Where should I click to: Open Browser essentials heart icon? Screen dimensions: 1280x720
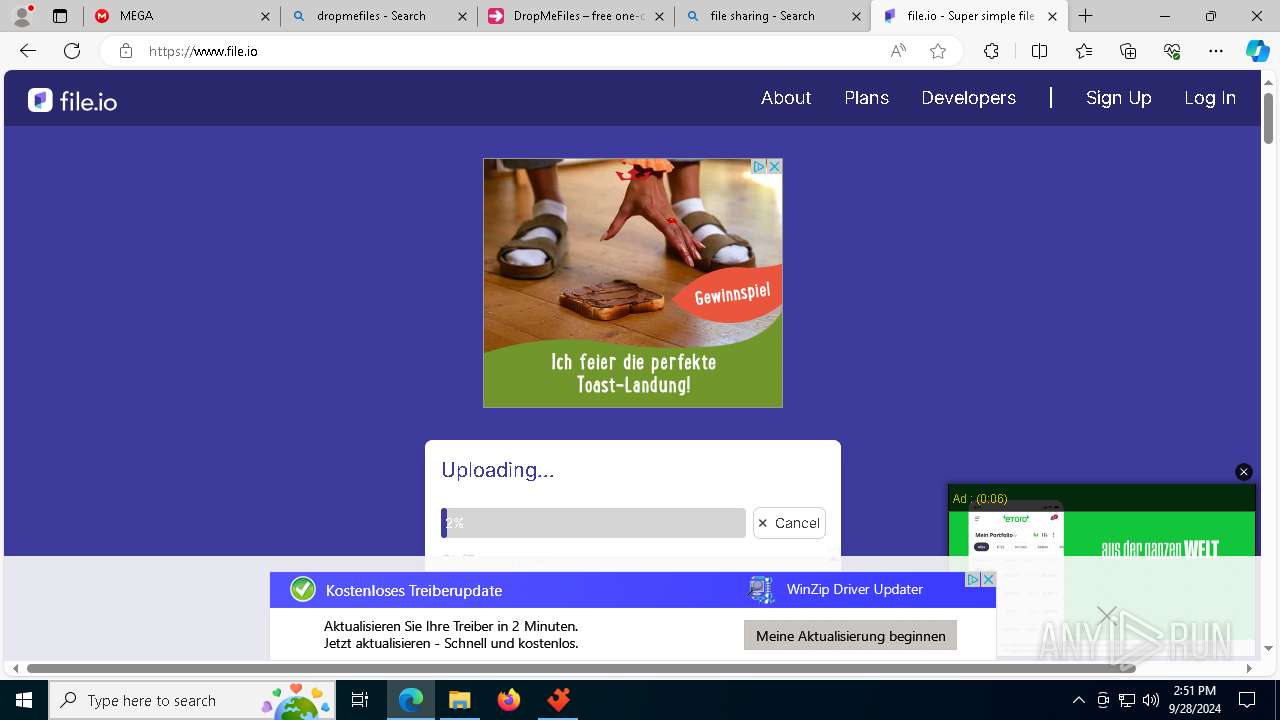click(1172, 51)
